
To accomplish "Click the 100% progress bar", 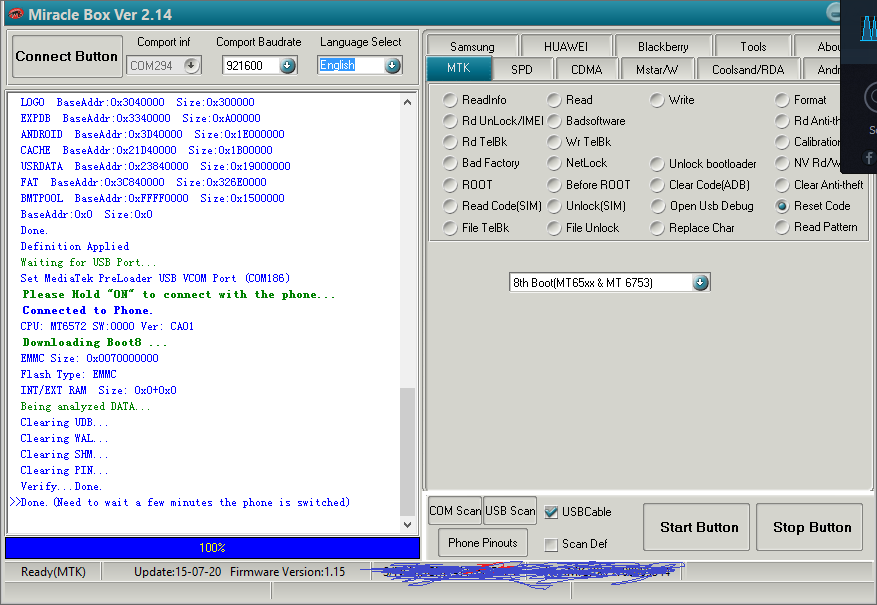I will tap(213, 547).
